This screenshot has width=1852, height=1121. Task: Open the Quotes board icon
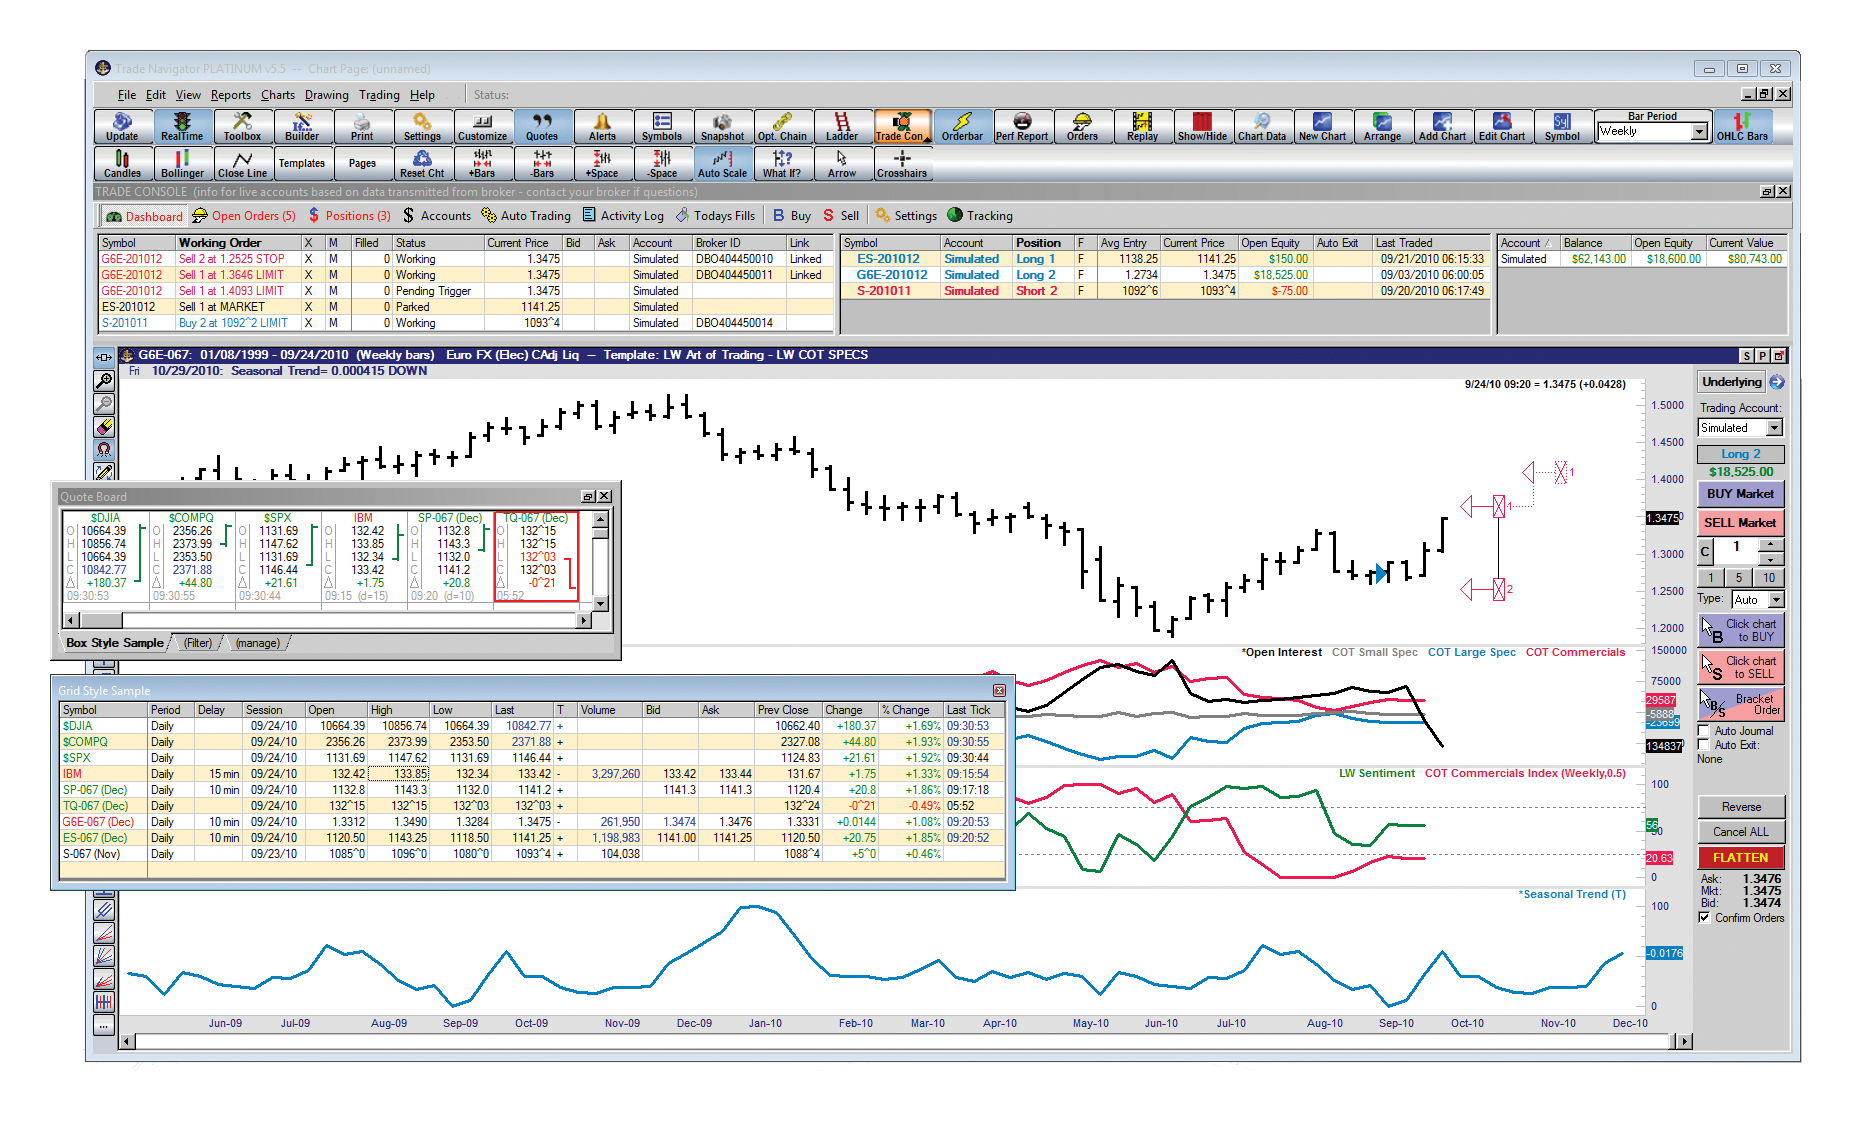[x=542, y=127]
